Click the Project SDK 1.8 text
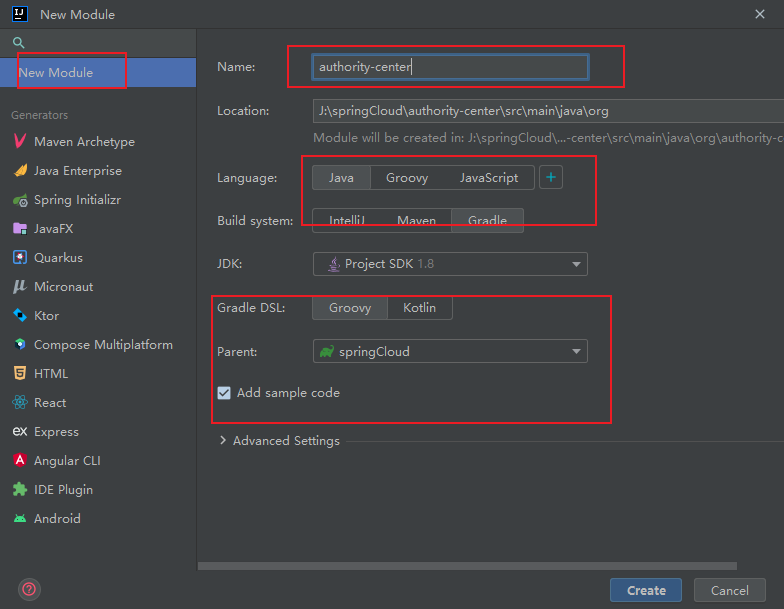Viewport: 784px width, 609px height. (x=389, y=264)
